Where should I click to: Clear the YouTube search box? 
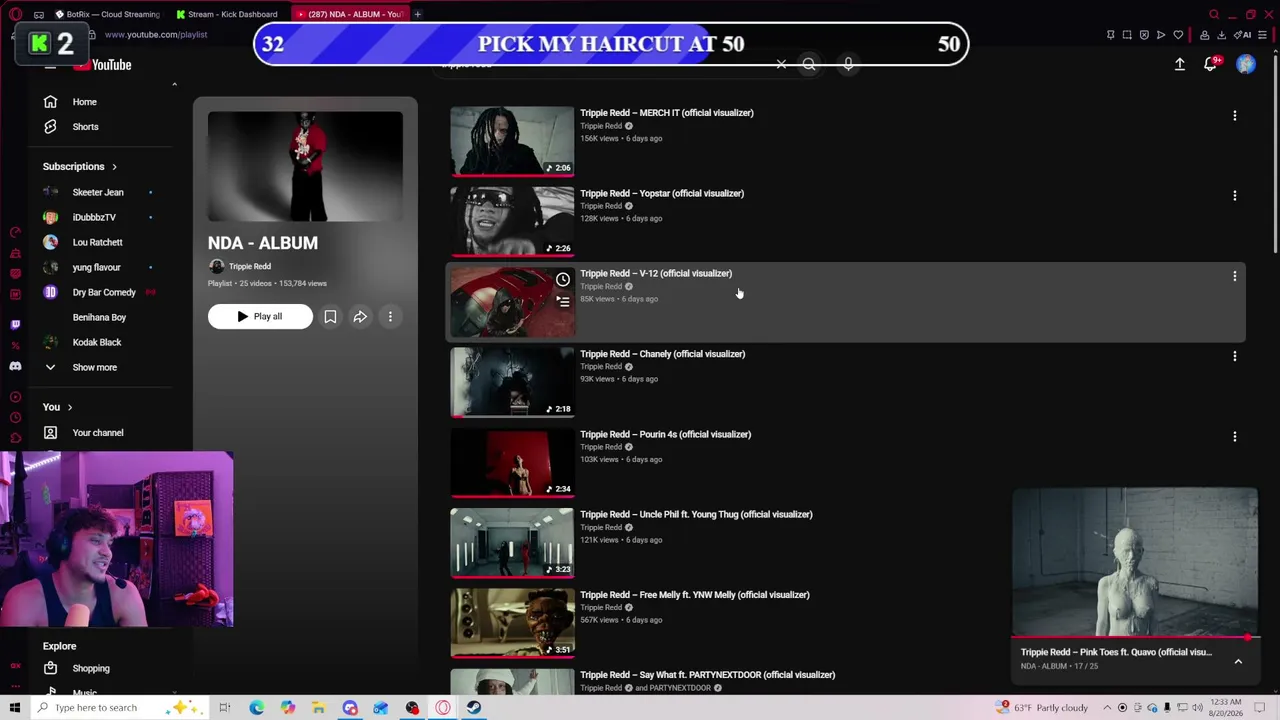coord(781,65)
